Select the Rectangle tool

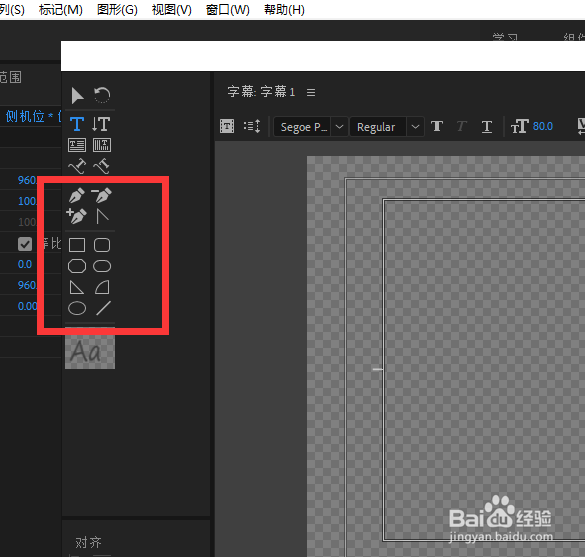[x=77, y=245]
